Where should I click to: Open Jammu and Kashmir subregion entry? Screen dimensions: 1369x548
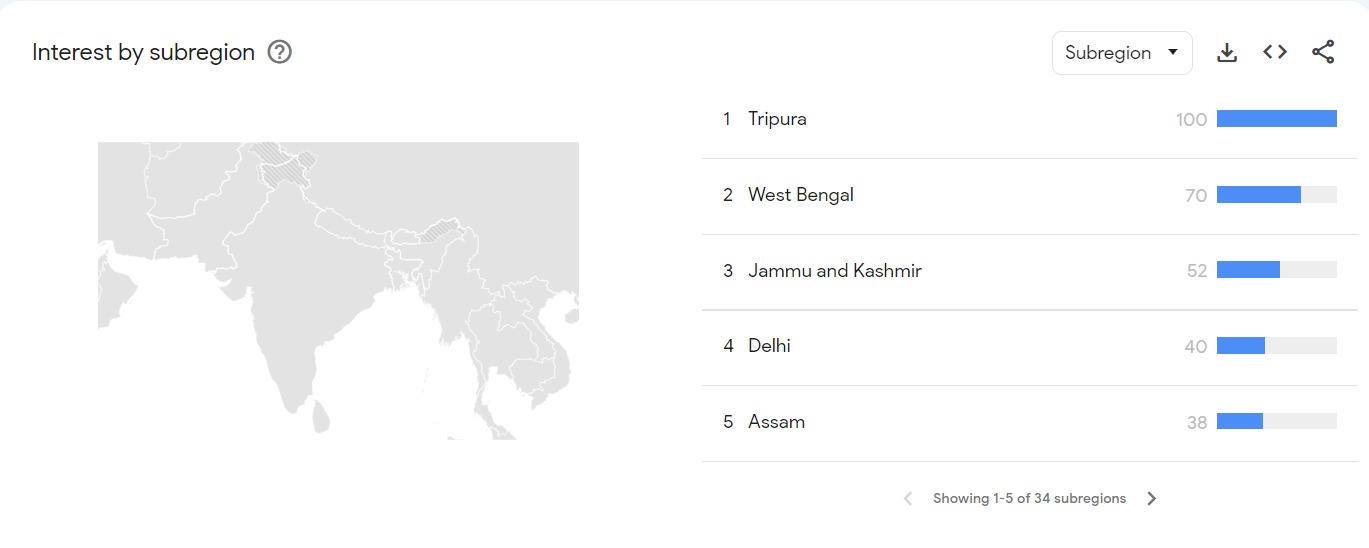(834, 270)
